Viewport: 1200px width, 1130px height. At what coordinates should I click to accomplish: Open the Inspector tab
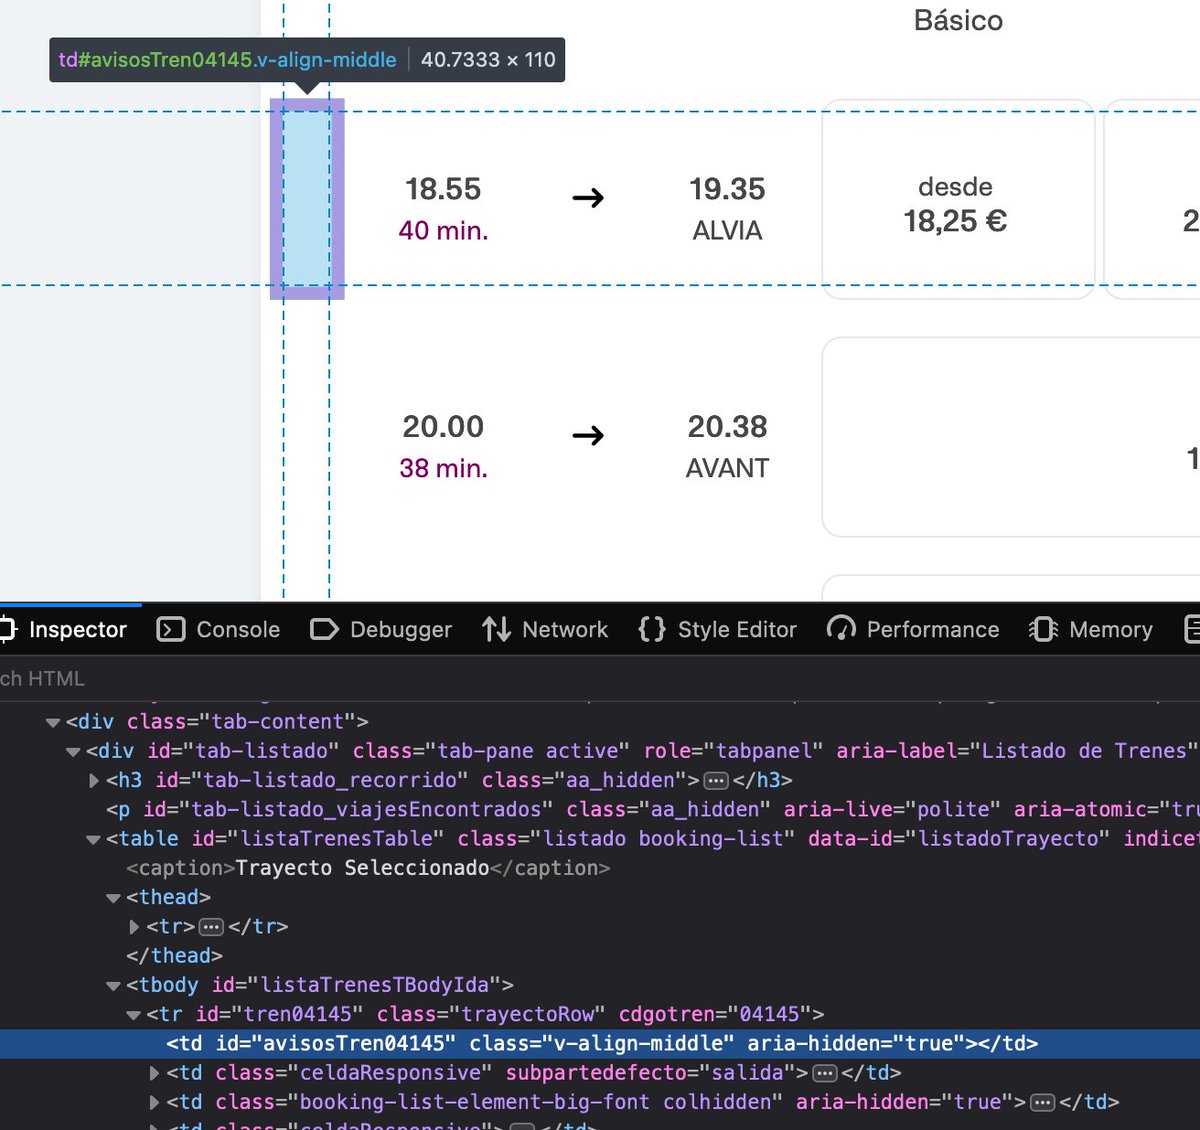tap(65, 629)
